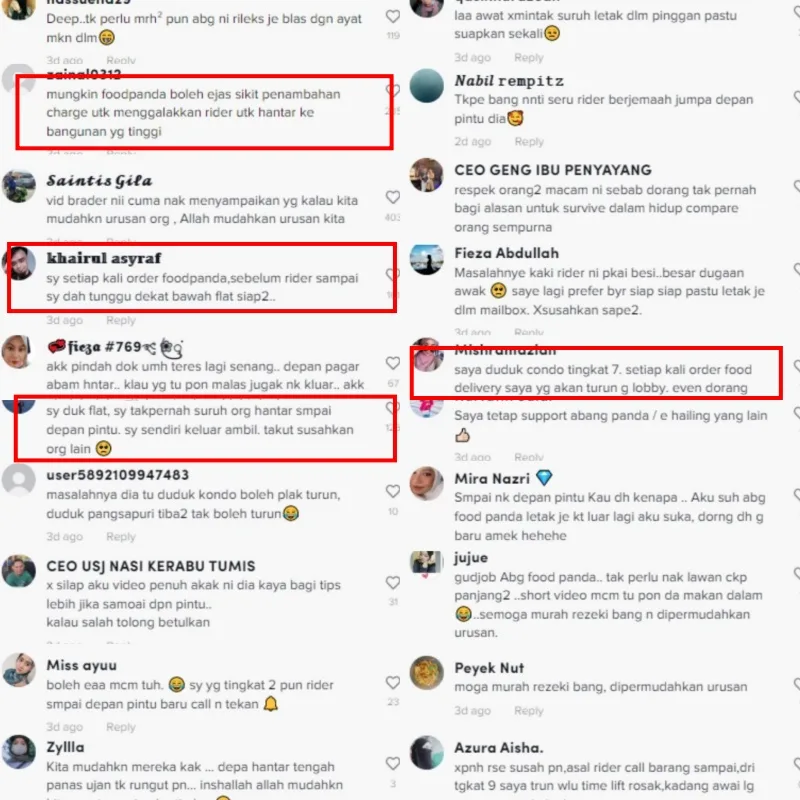Tap heart on user5892109947483's comment

pyautogui.click(x=392, y=491)
